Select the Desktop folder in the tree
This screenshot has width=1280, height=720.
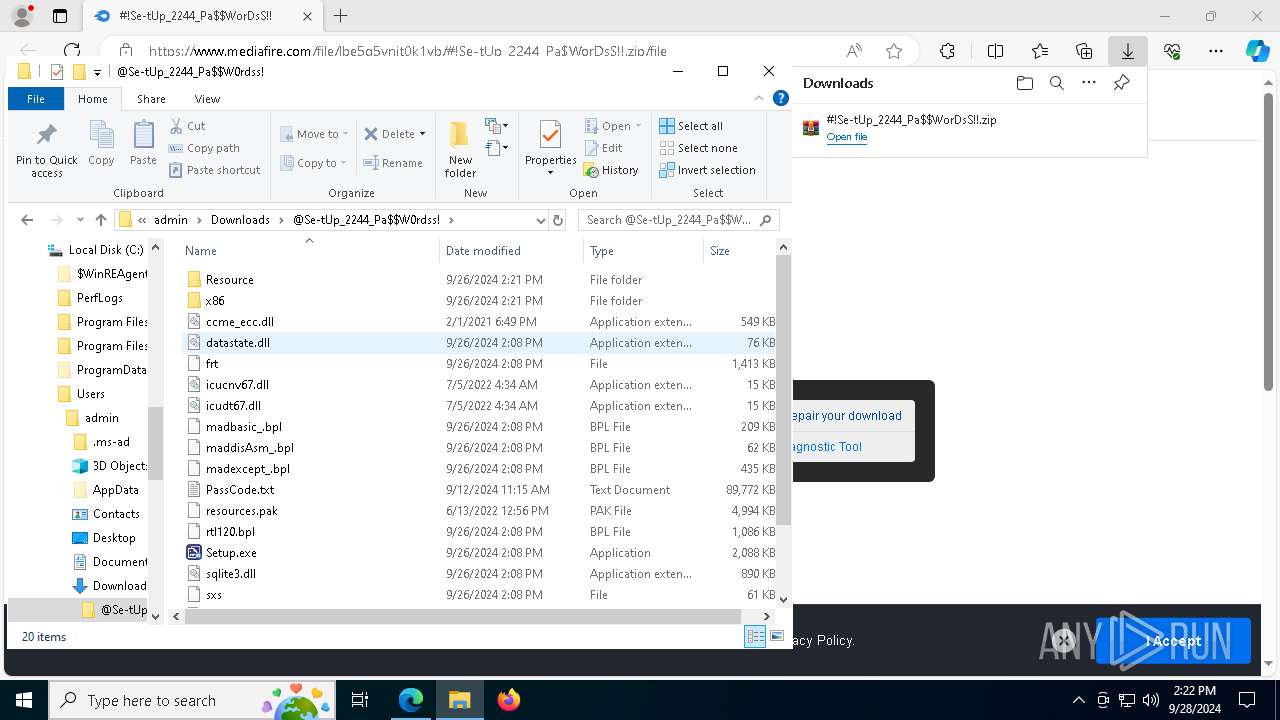click(114, 538)
